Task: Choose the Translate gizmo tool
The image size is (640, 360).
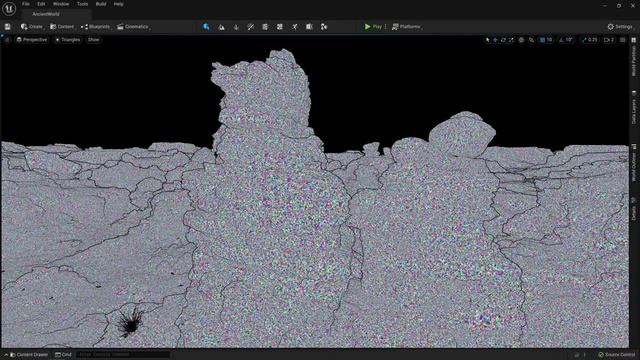Action: point(495,40)
